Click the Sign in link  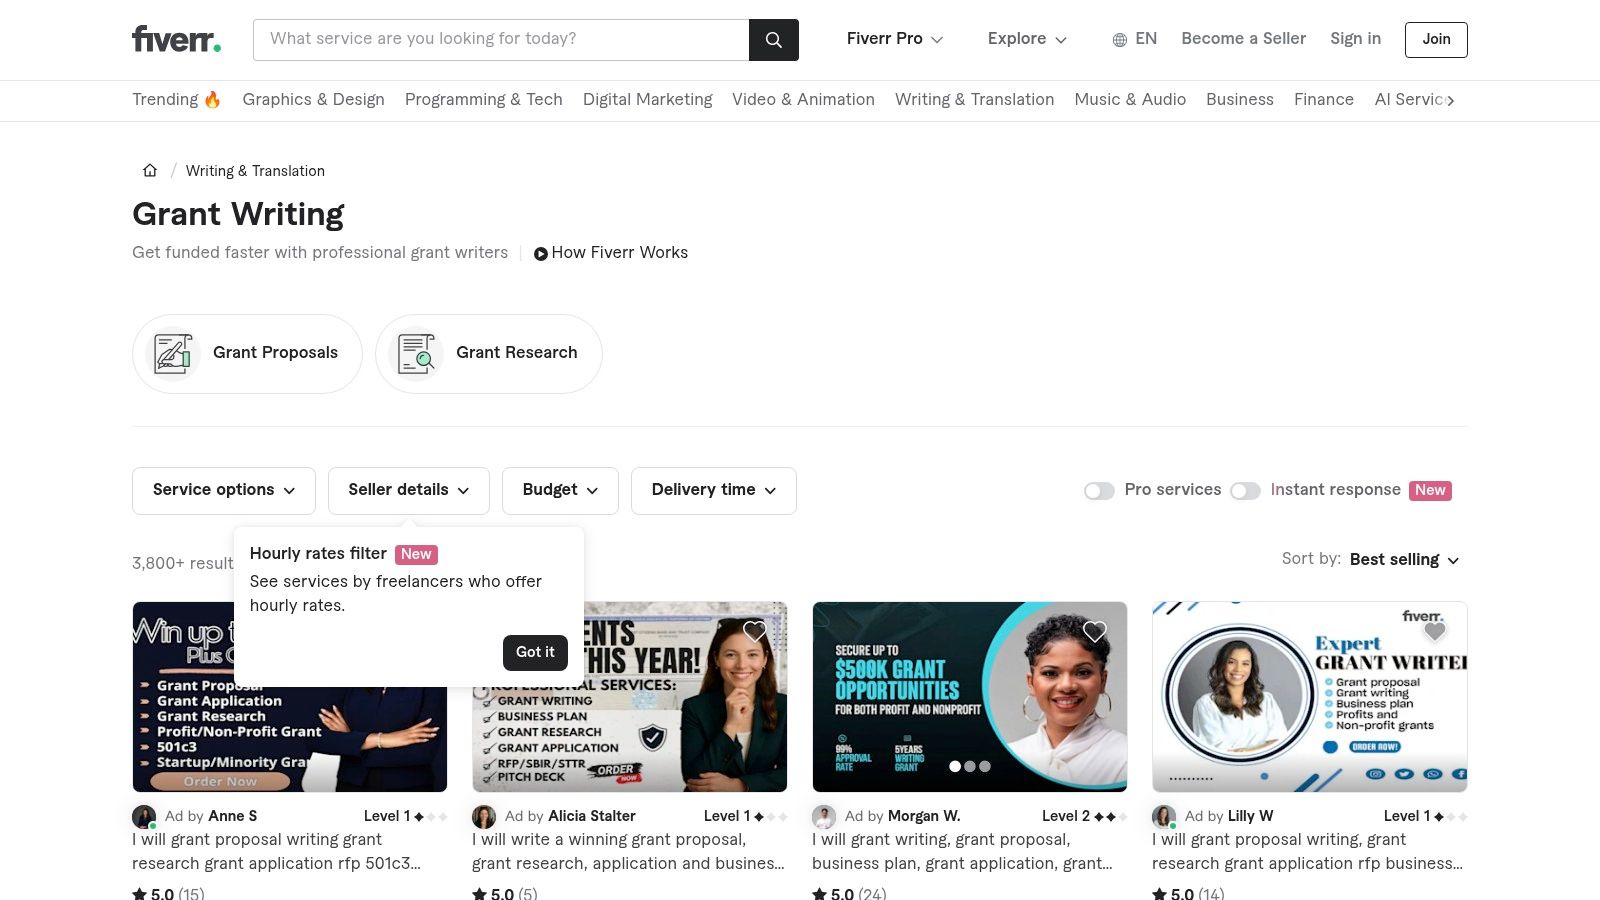tap(1355, 39)
